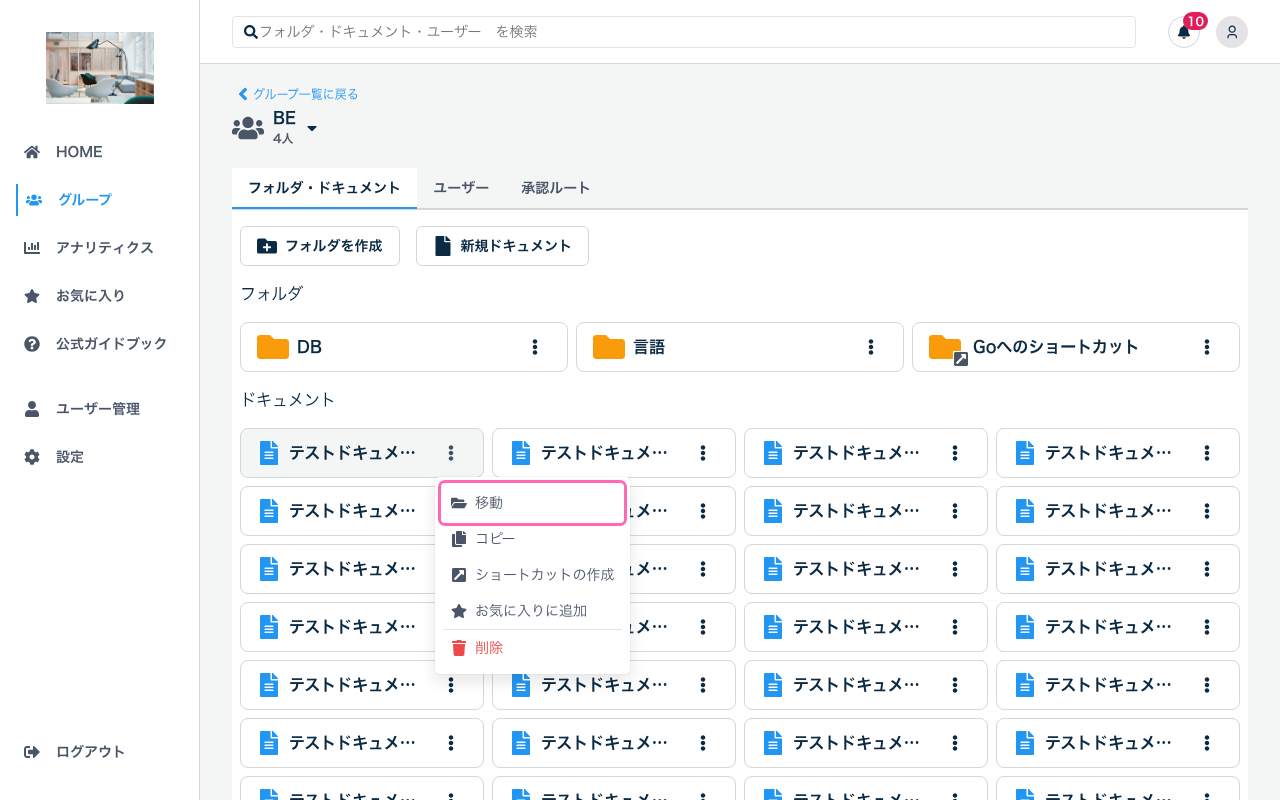Open the group members people icon beside BE
Image resolution: width=1280 pixels, height=800 pixels.
[247, 126]
